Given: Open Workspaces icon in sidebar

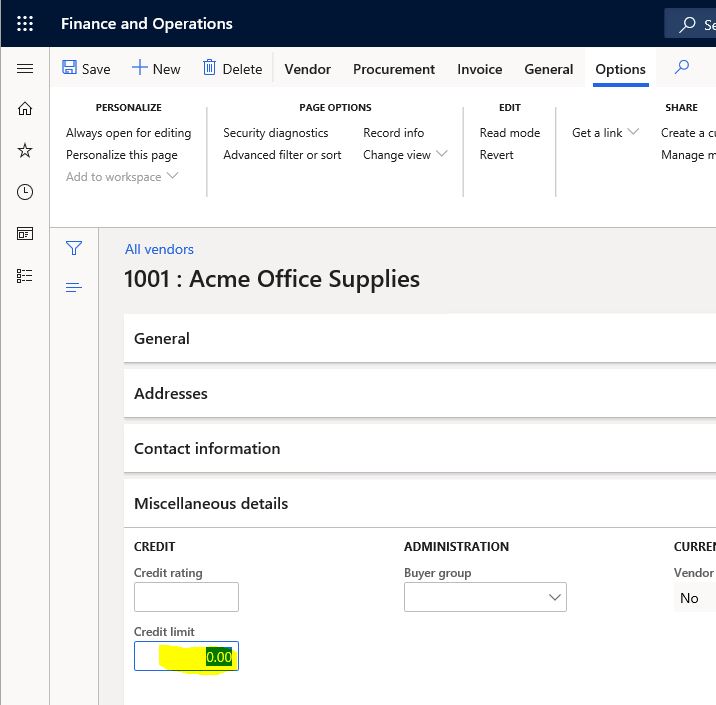Looking at the screenshot, I should 25,234.
